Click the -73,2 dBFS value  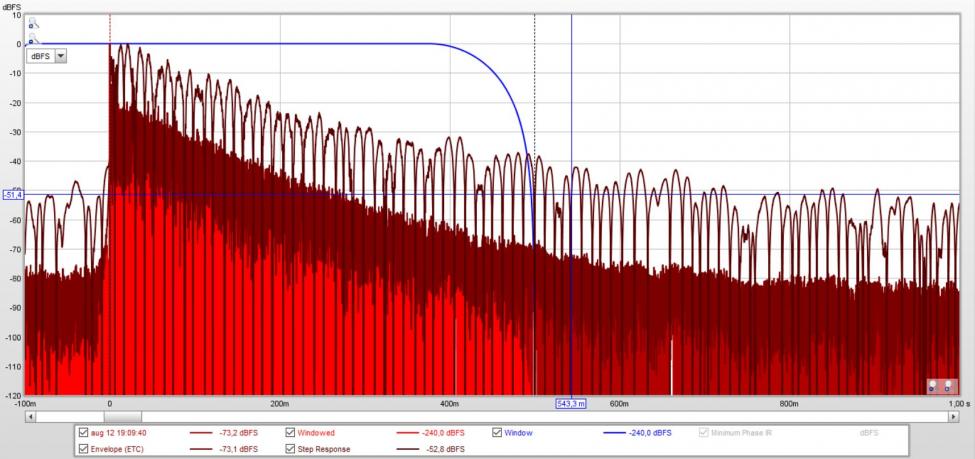(x=238, y=432)
